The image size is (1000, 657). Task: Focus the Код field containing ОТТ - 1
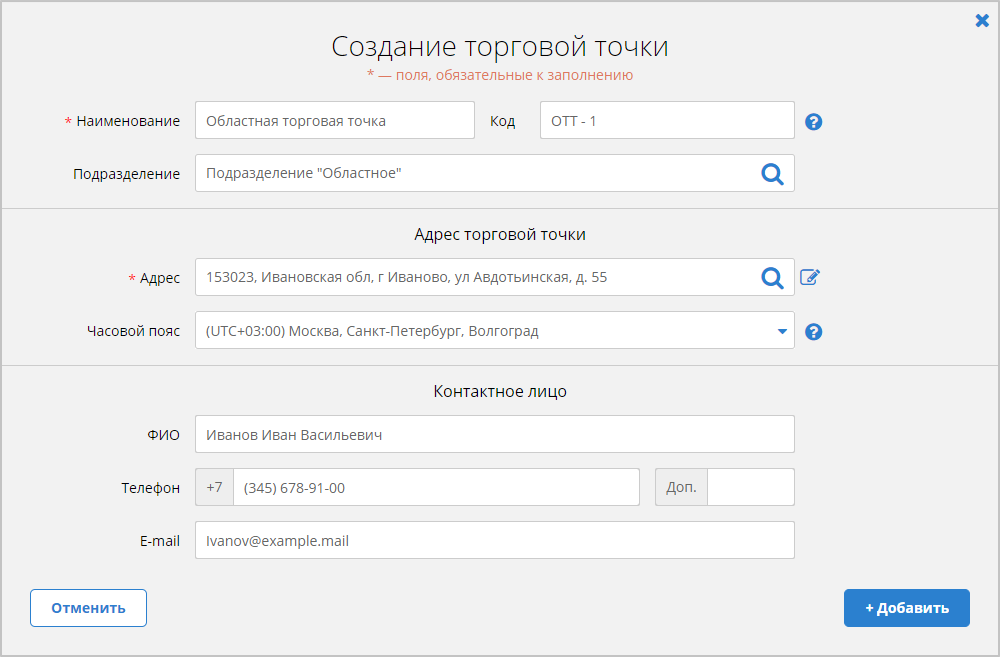click(x=666, y=121)
